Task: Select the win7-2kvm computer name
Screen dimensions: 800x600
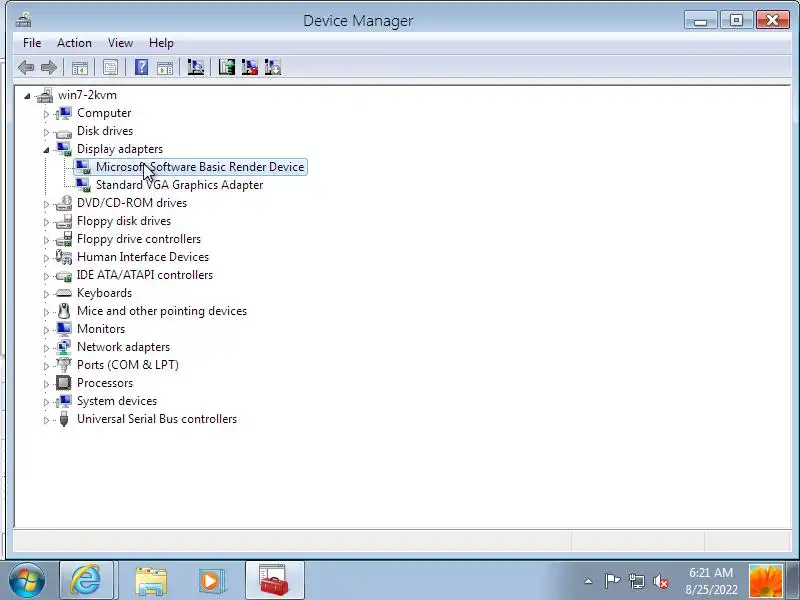Action: pos(87,95)
